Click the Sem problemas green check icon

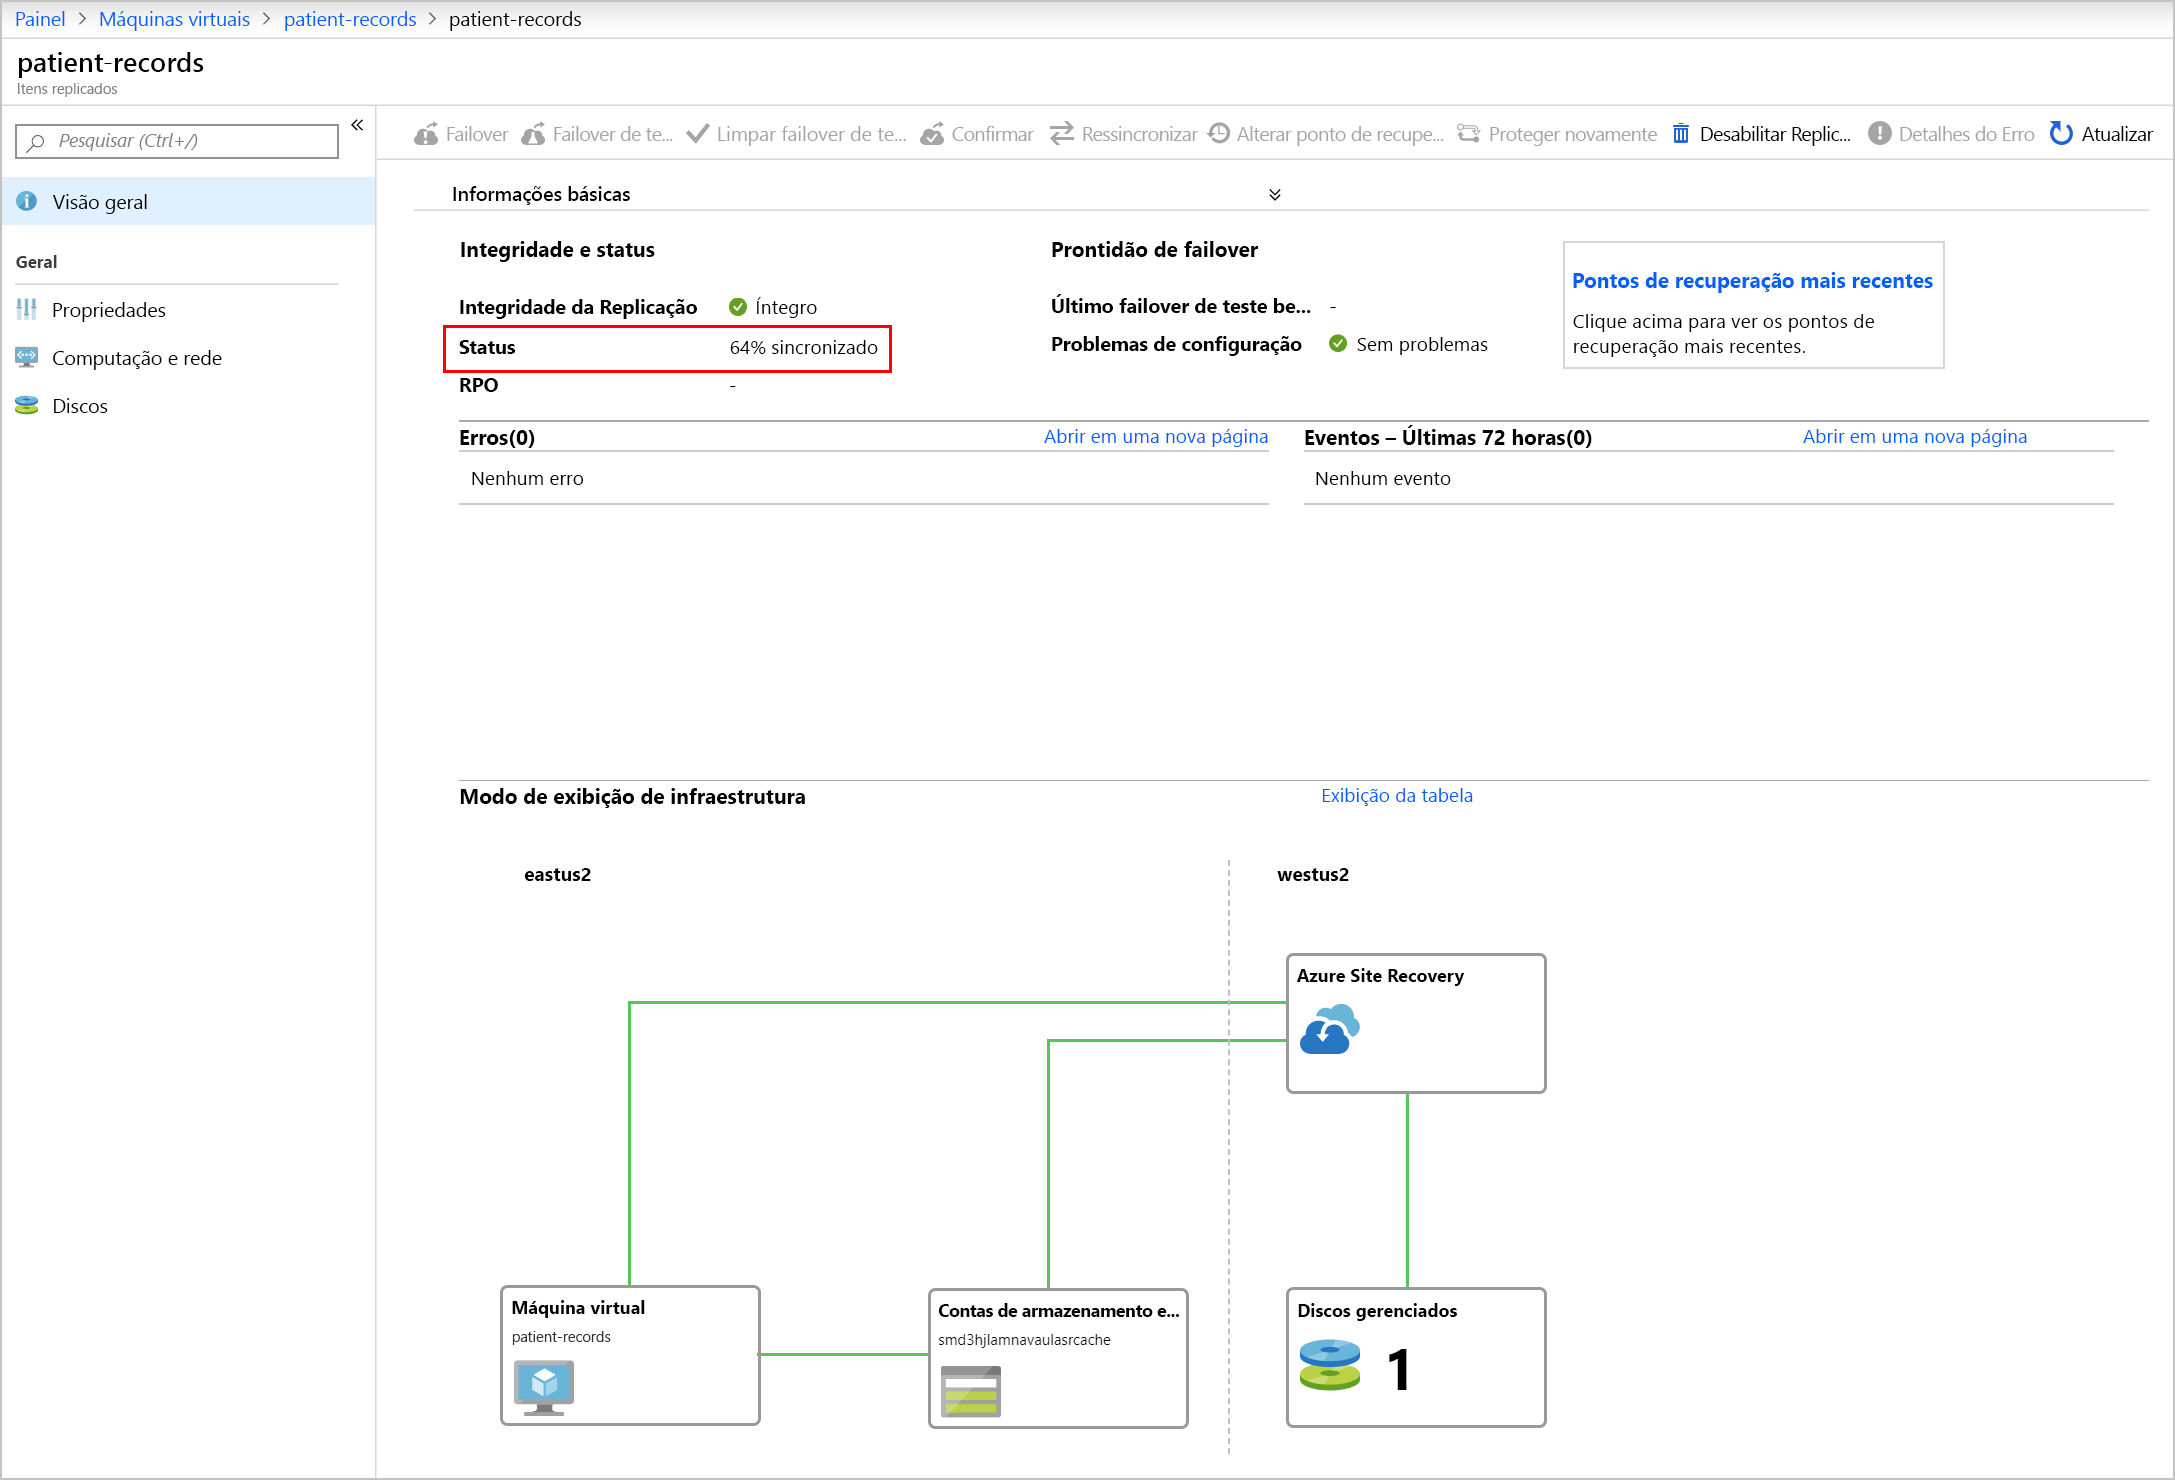click(x=1338, y=344)
